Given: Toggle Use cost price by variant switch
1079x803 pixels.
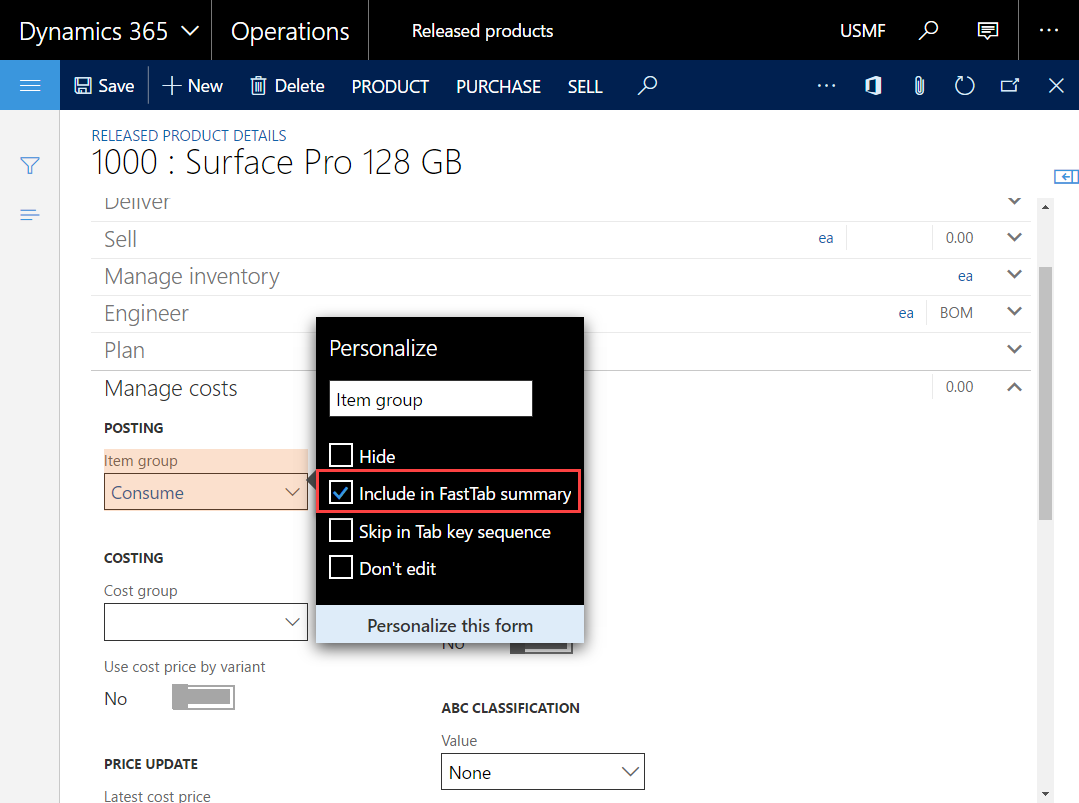Looking at the screenshot, I should (203, 698).
